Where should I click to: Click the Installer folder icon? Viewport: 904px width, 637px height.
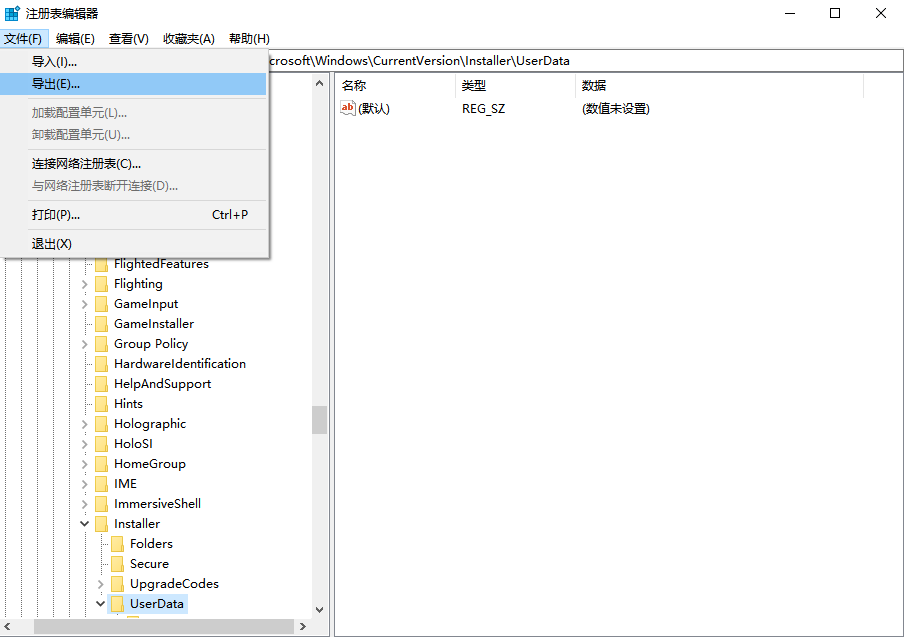101,524
